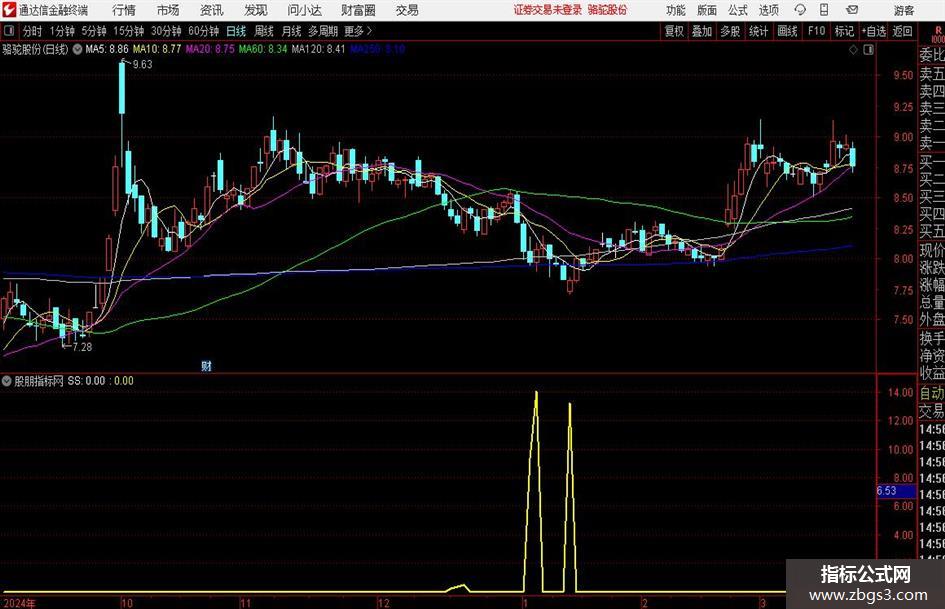945x609 pixels.
Task: Open the mail envelope icon
Action: pyautogui.click(x=852, y=10)
